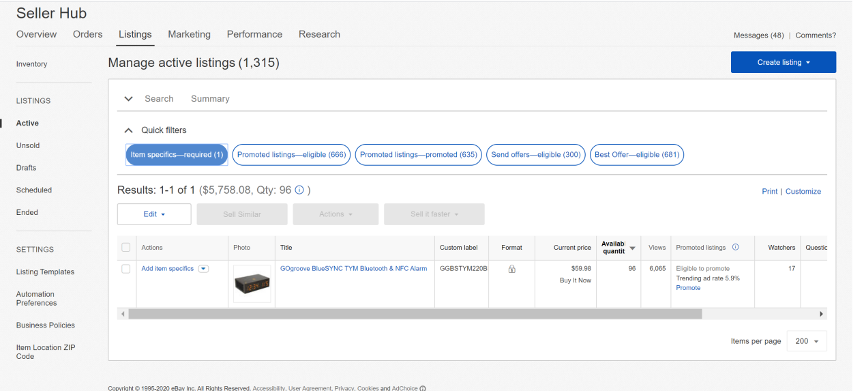The height and width of the screenshot is (391, 862).
Task: Click the Promote link in listing row
Action: pos(688,288)
